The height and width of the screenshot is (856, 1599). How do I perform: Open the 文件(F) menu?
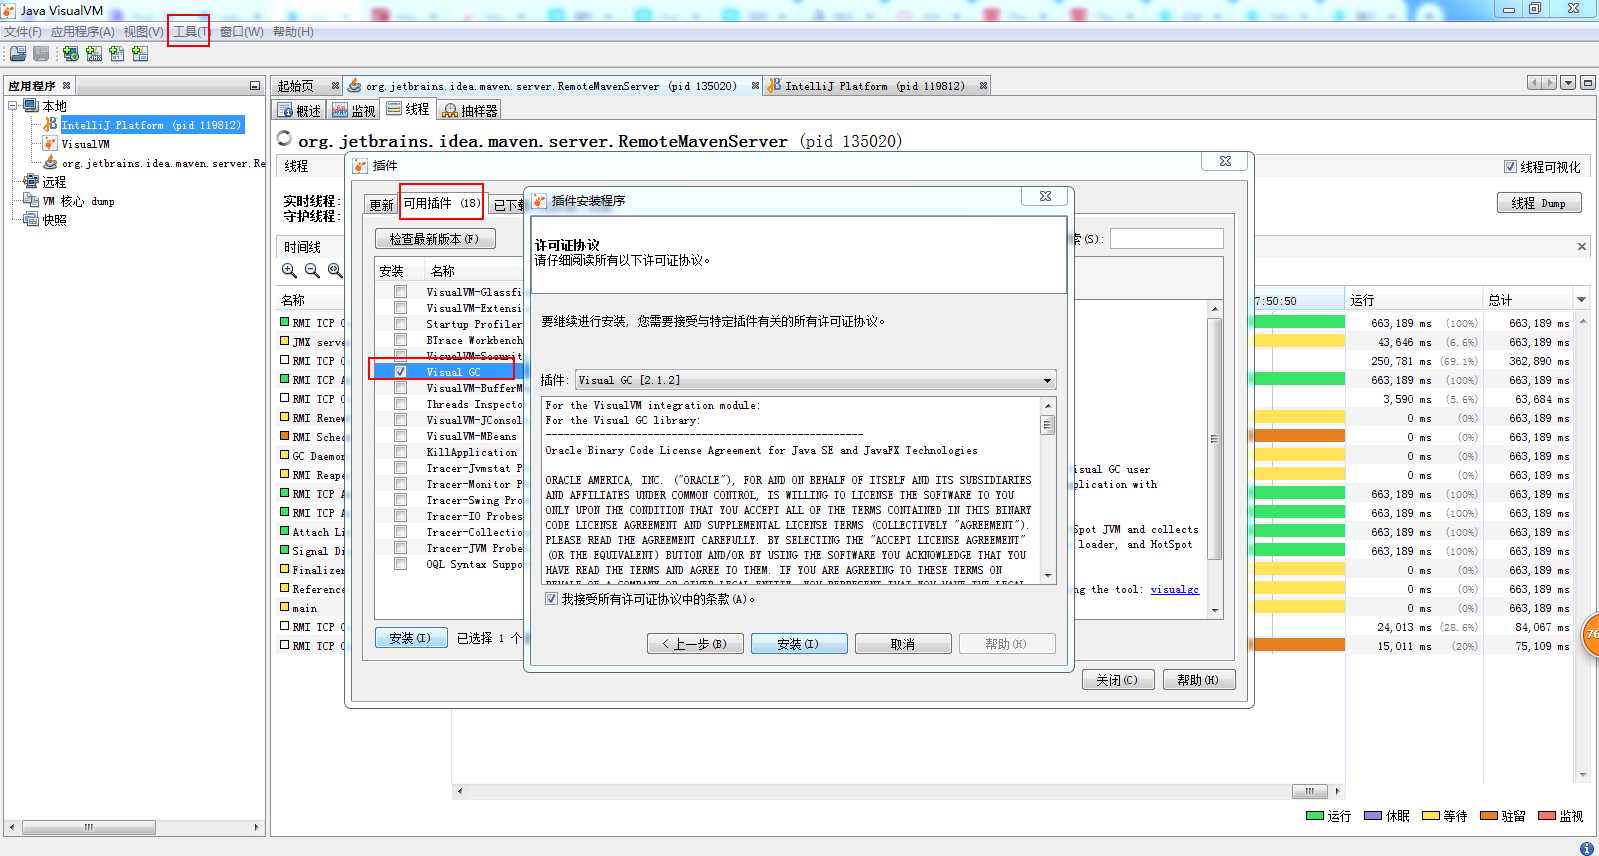pos(23,32)
